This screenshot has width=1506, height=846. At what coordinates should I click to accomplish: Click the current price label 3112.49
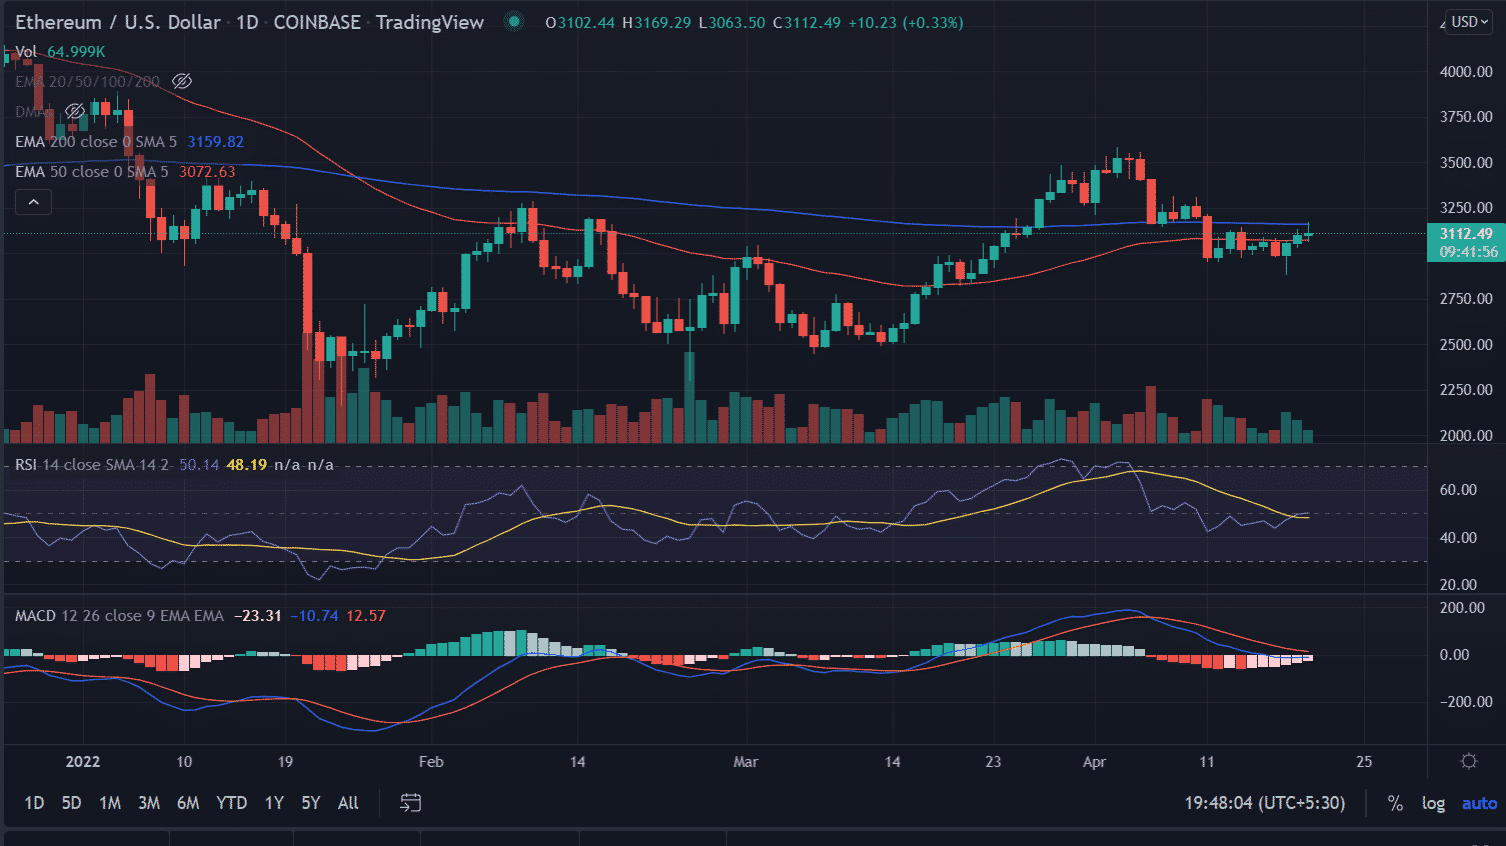click(x=1465, y=234)
